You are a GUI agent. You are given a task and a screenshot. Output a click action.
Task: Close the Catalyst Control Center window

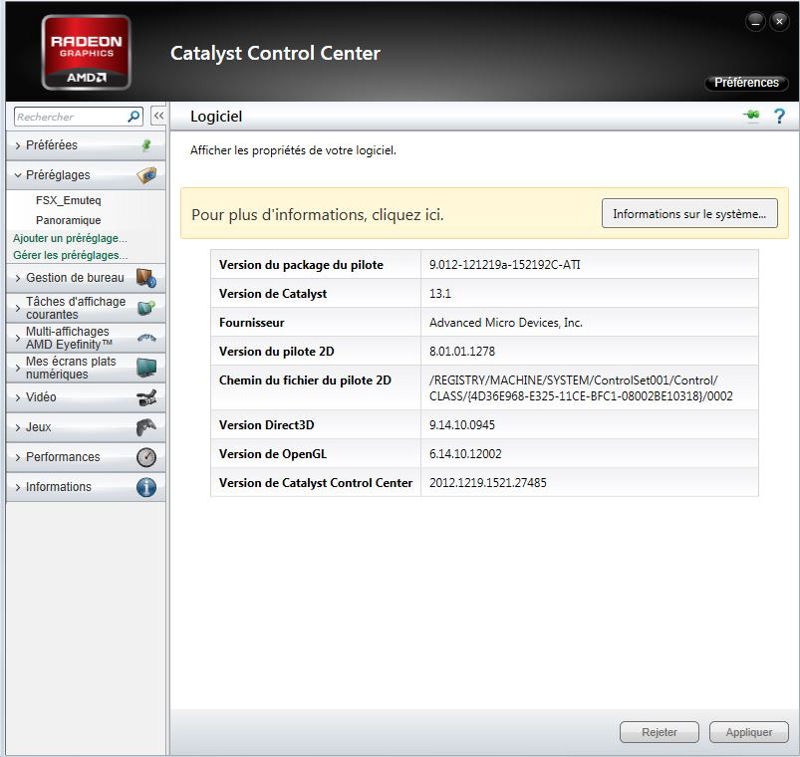779,21
